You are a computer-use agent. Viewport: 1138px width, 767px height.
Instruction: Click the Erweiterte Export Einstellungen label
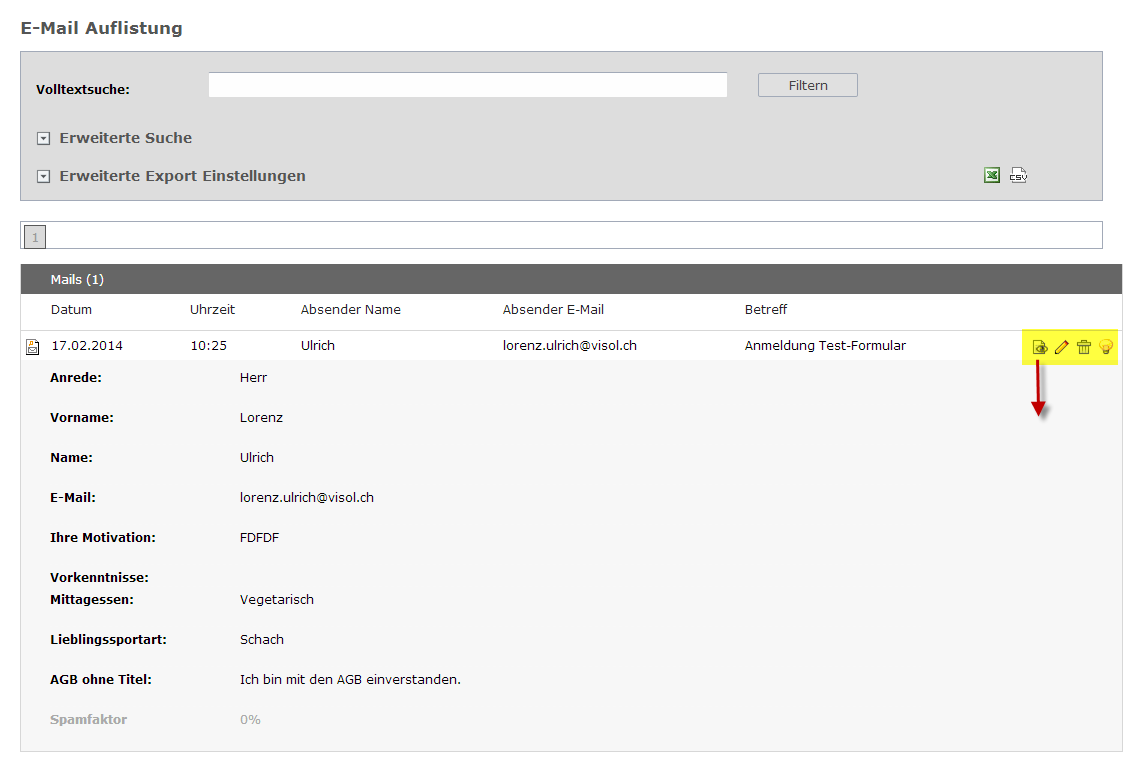[x=182, y=176]
